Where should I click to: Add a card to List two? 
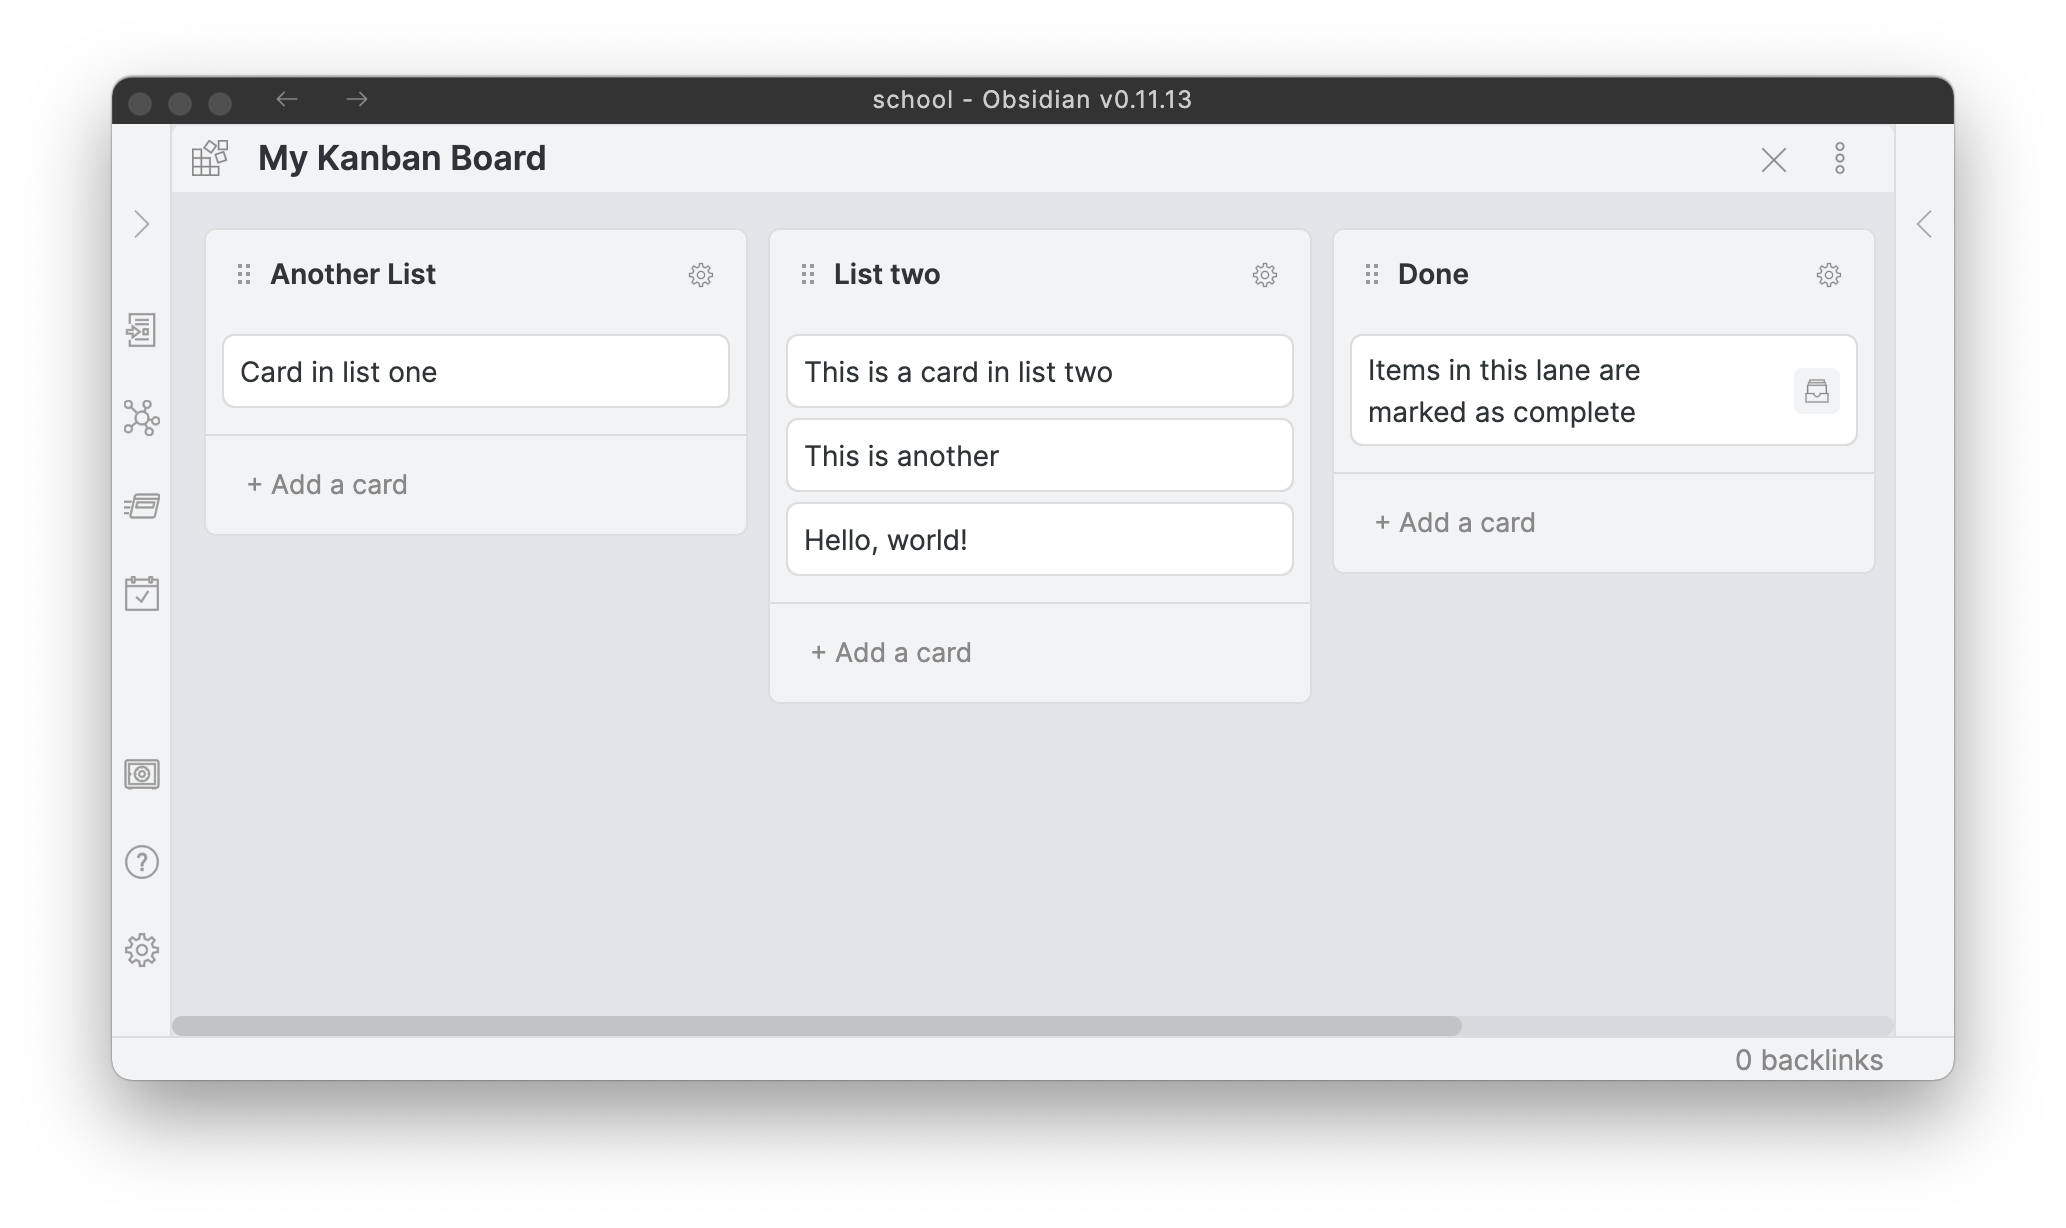coord(891,653)
